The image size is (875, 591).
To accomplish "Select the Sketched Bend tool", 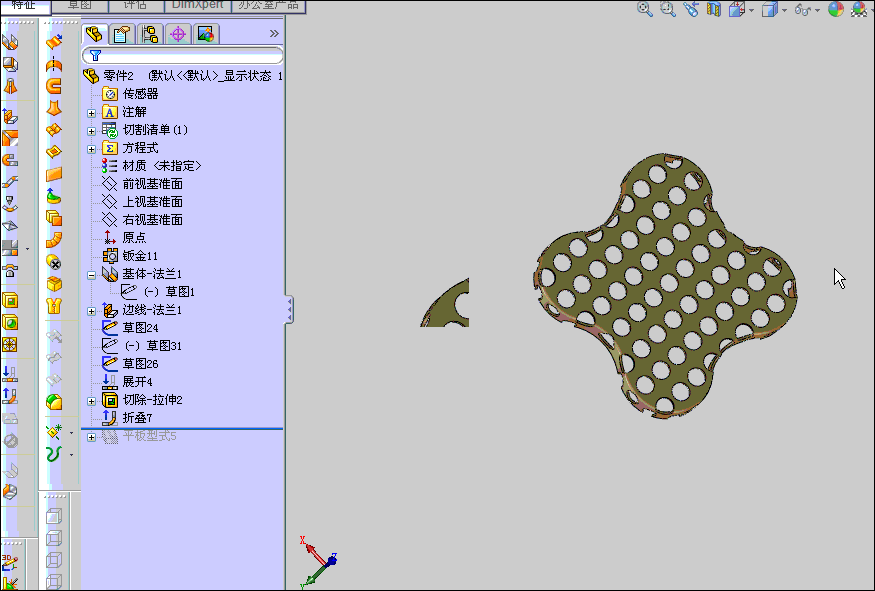I will [10, 204].
